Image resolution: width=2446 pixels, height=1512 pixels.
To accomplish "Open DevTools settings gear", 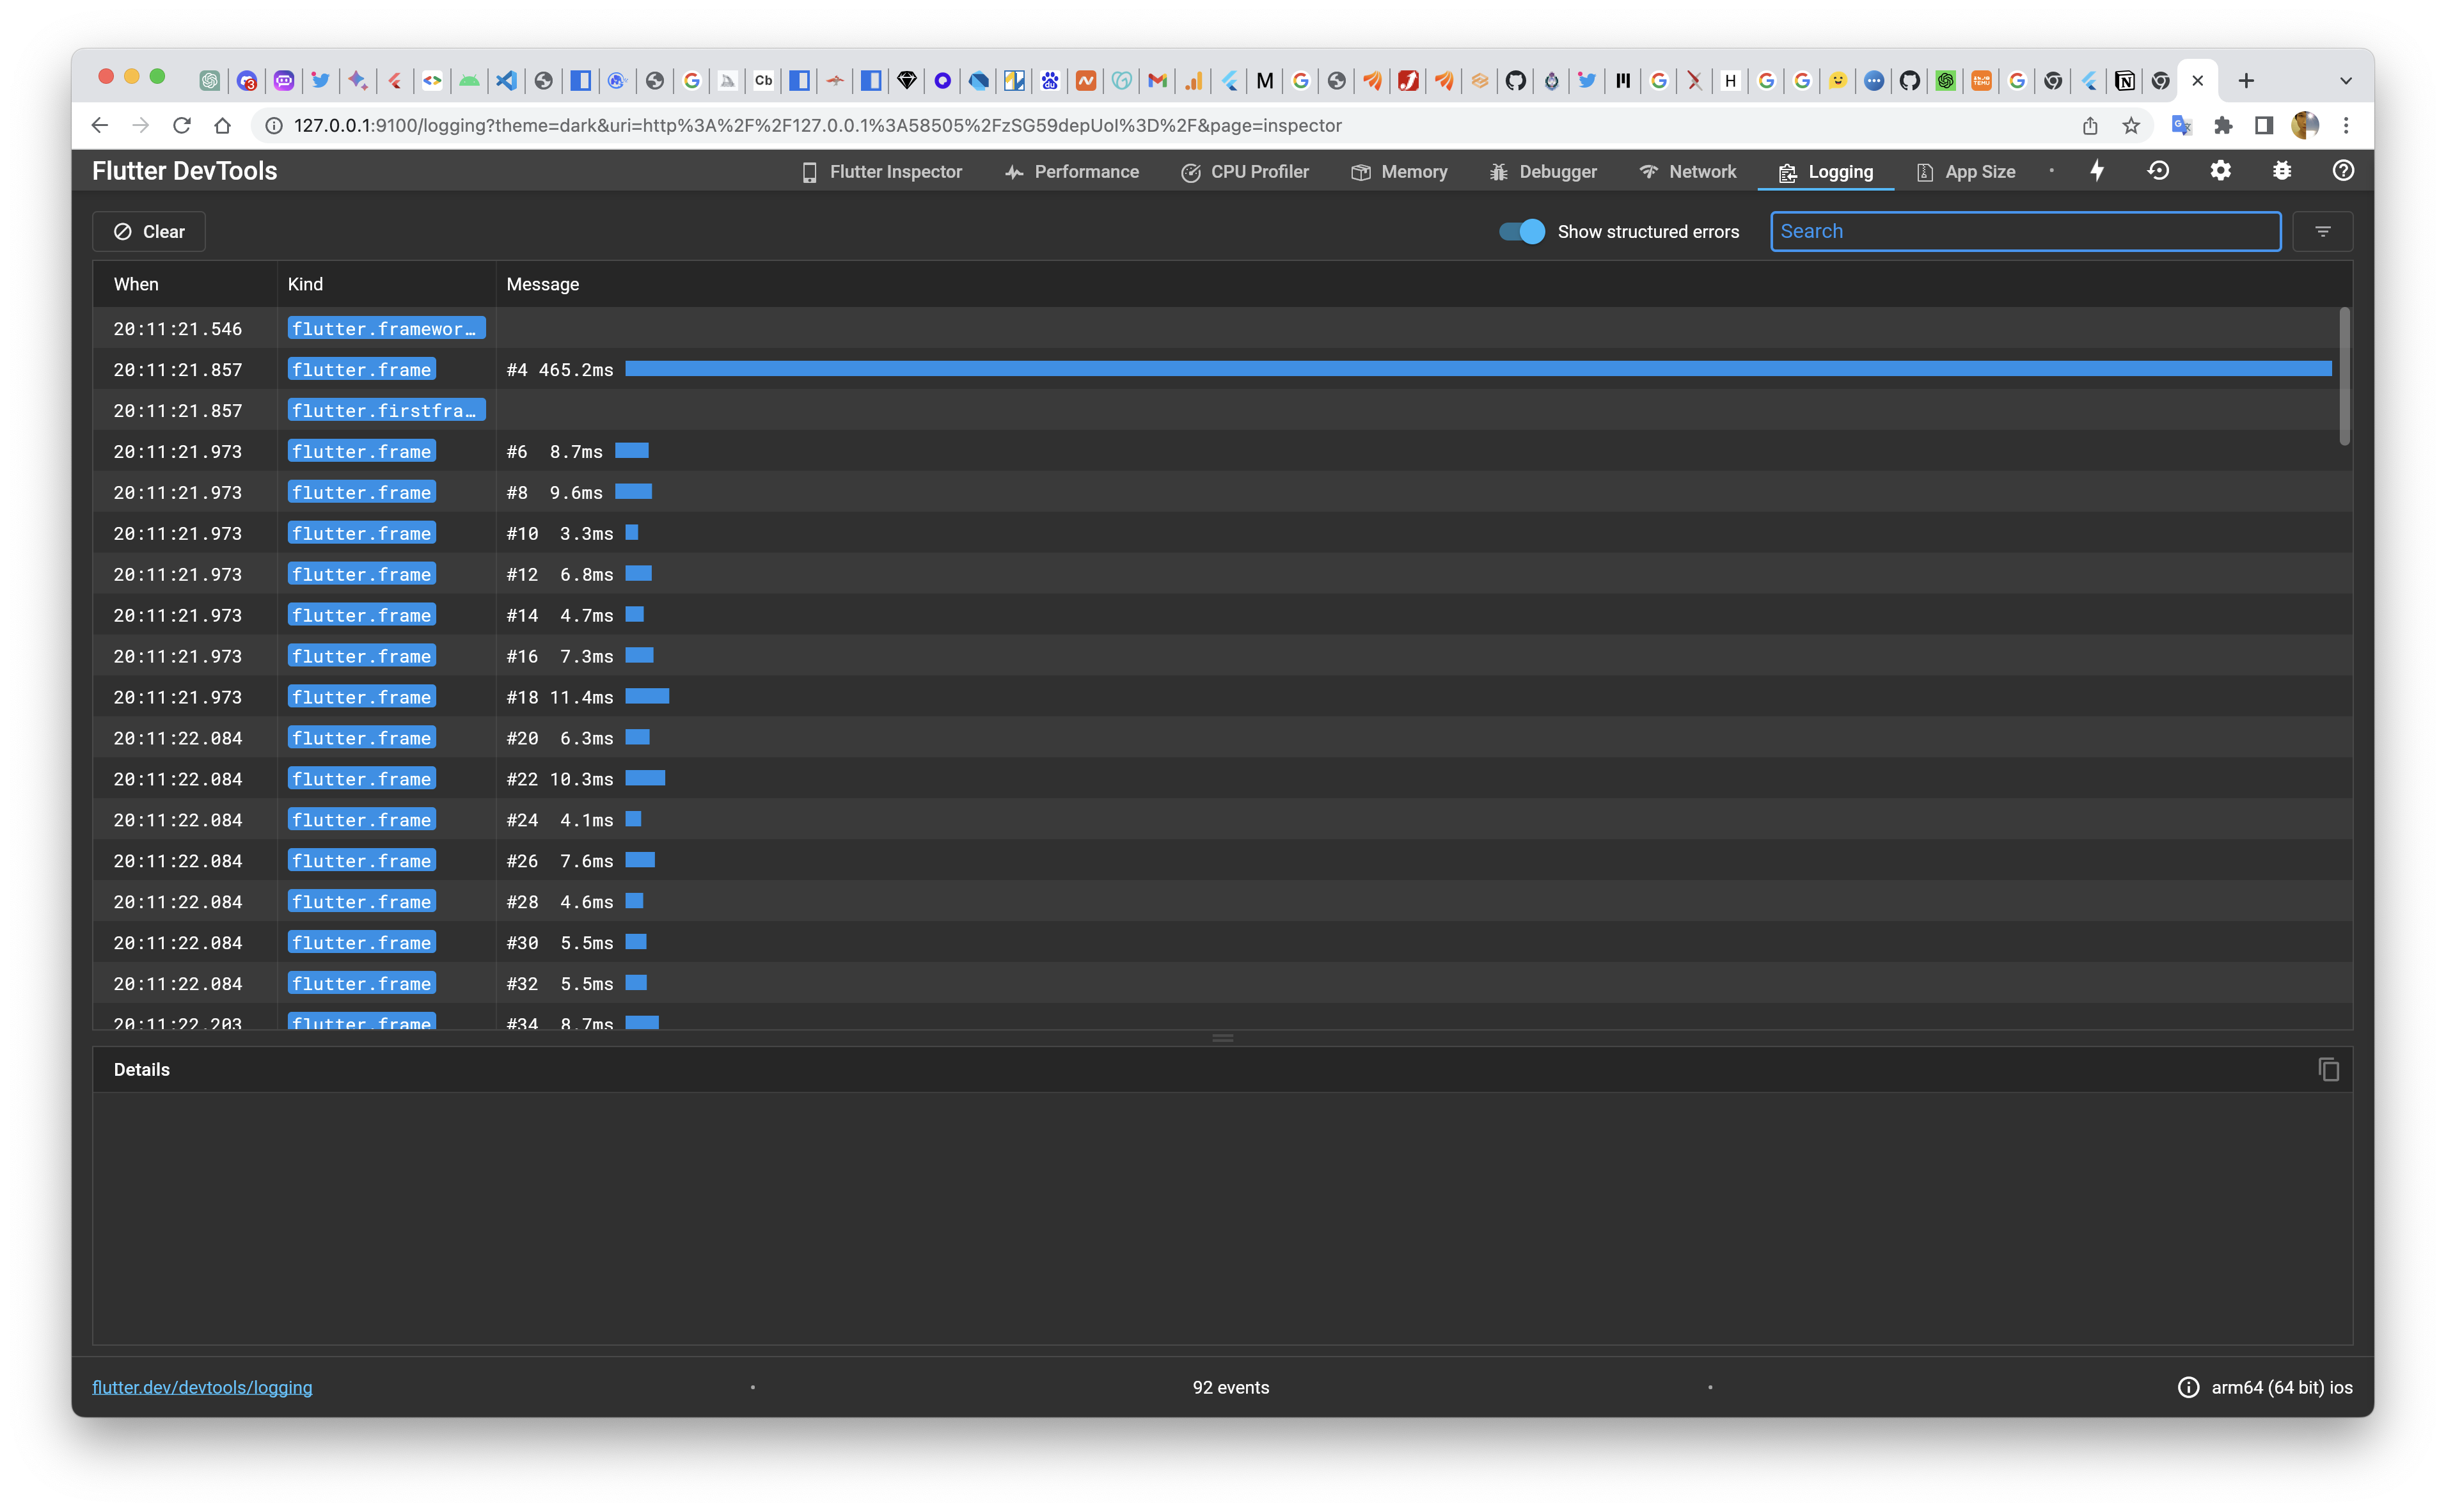I will 2220,171.
